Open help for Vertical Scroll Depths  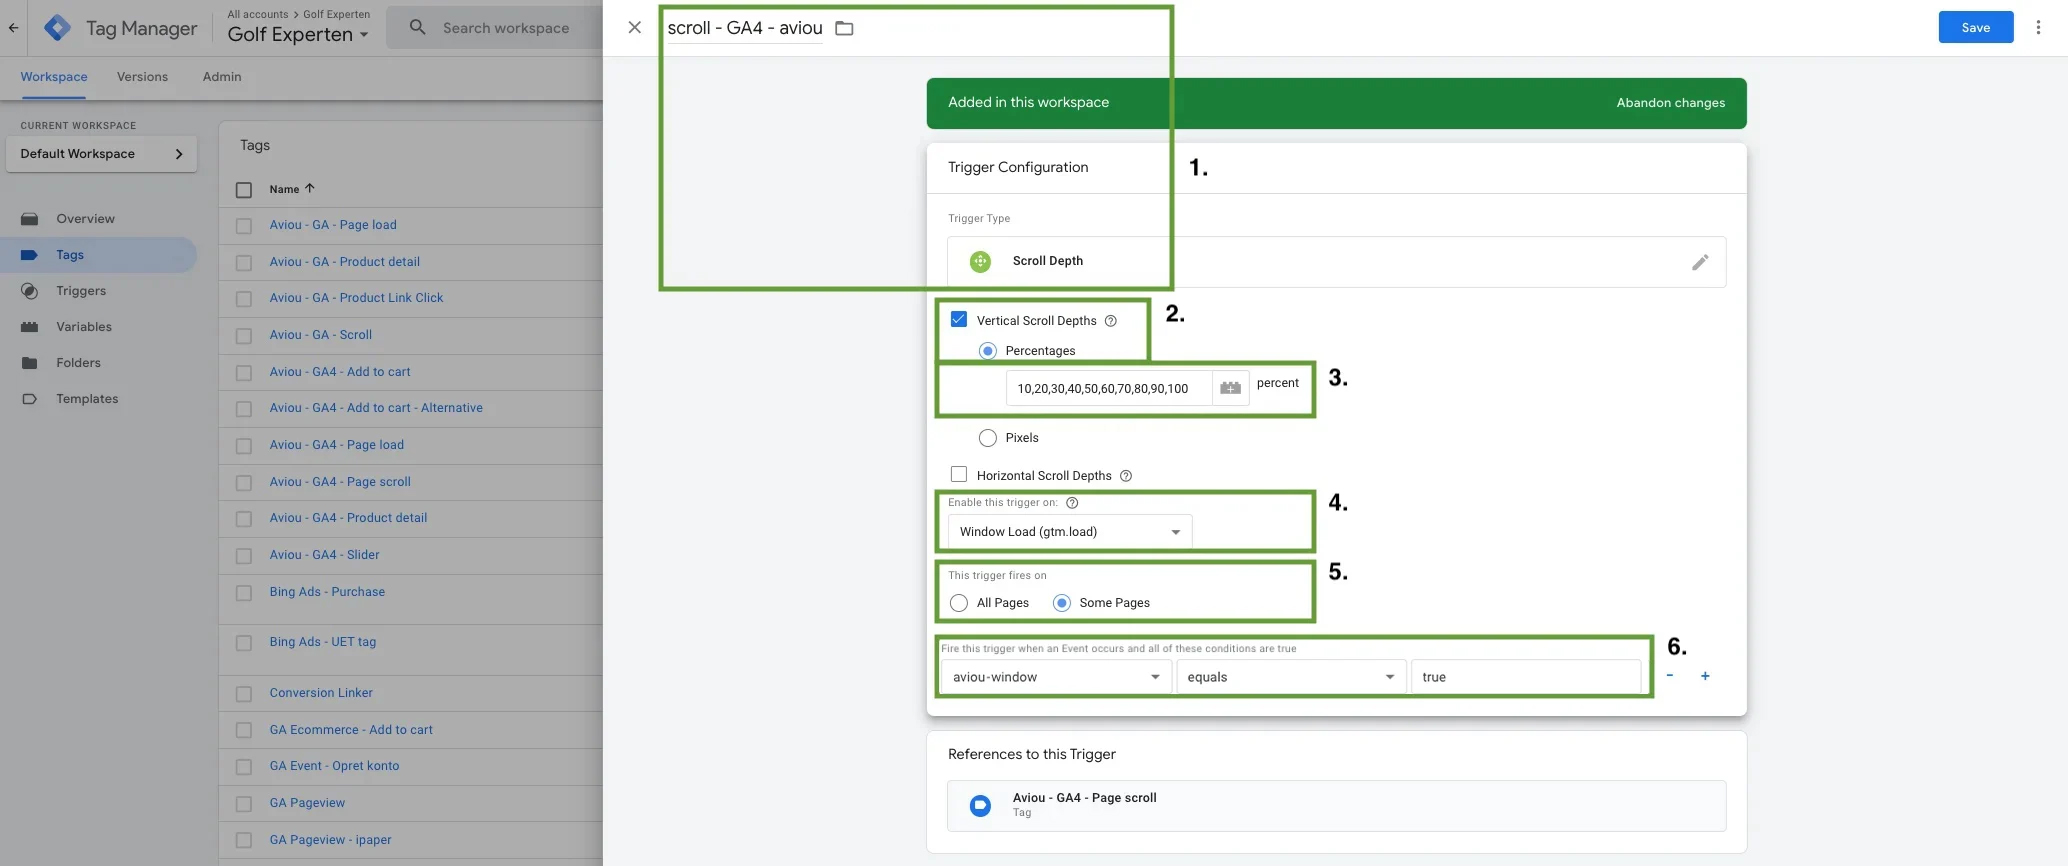click(x=1110, y=321)
